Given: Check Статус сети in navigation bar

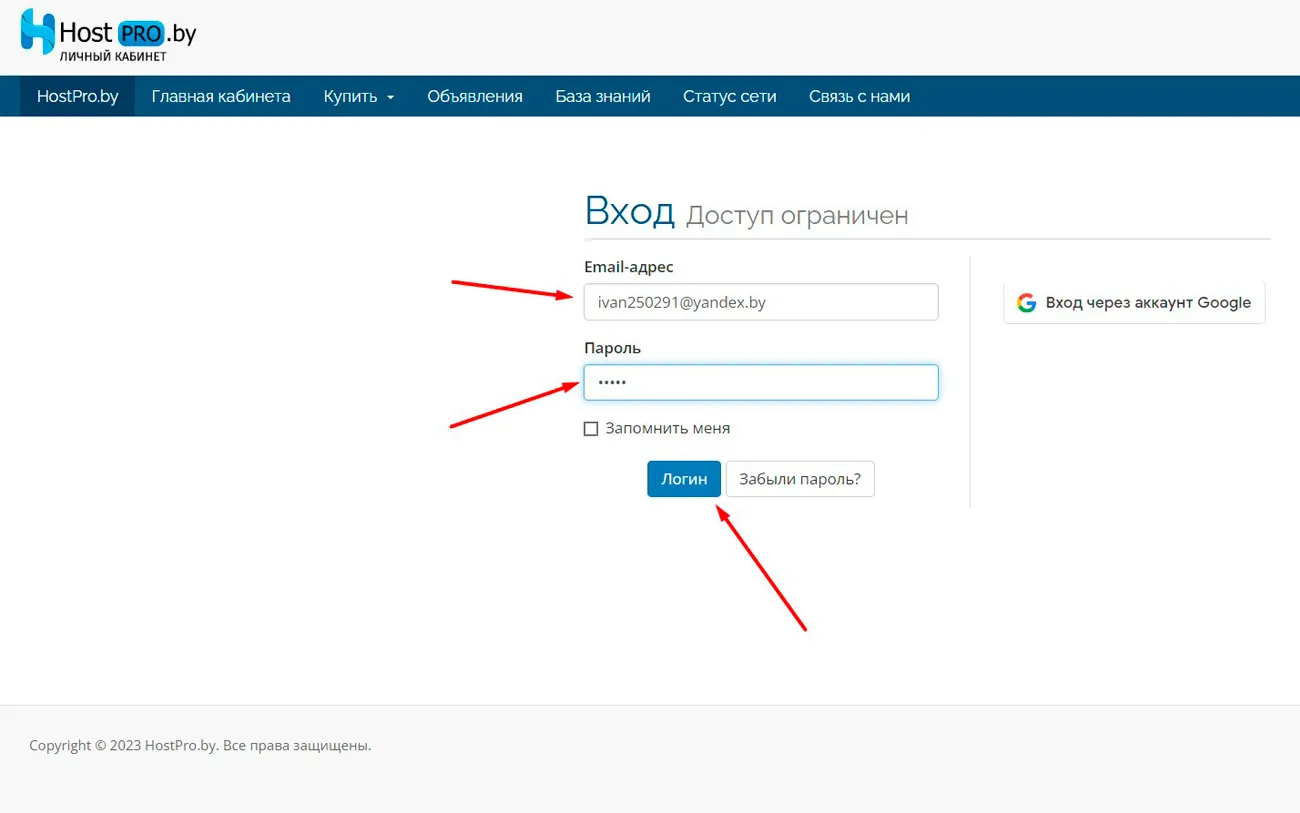Looking at the screenshot, I should (729, 97).
